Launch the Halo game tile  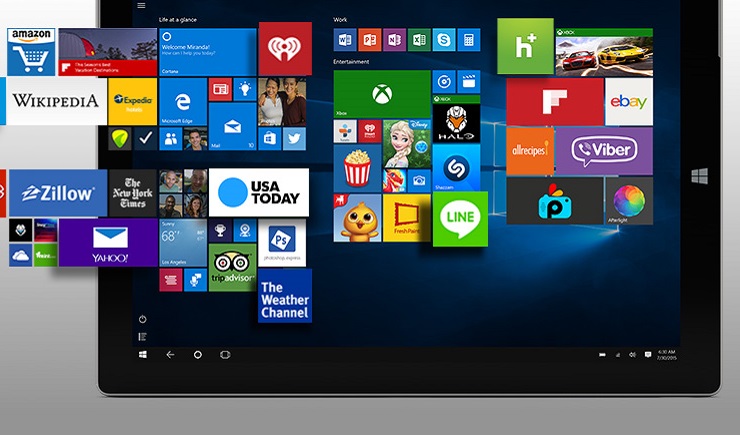pyautogui.click(x=456, y=118)
